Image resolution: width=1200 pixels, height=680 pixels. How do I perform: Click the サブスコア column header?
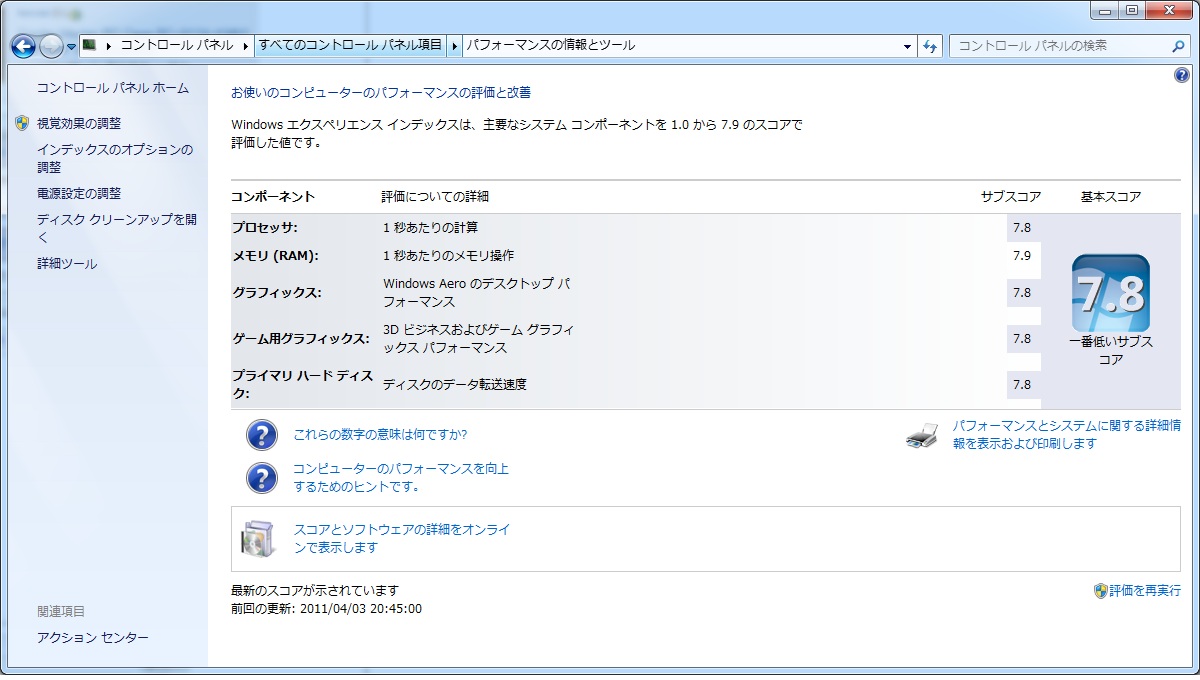click(x=1011, y=196)
